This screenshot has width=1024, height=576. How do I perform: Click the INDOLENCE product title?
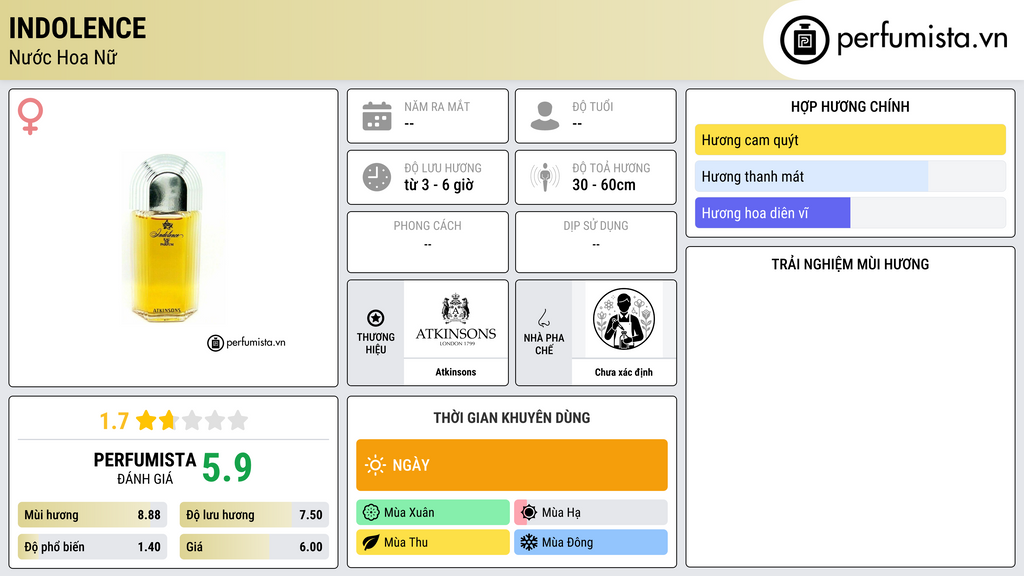tap(77, 28)
